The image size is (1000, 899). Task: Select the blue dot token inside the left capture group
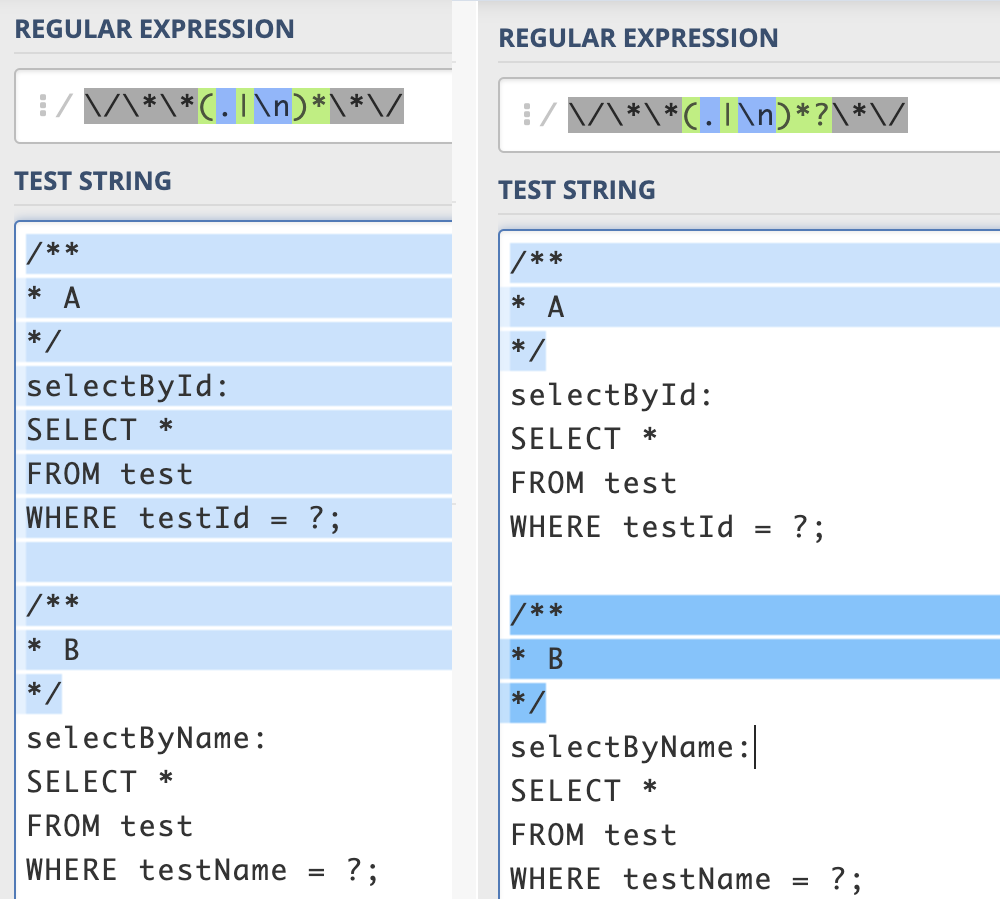click(228, 105)
